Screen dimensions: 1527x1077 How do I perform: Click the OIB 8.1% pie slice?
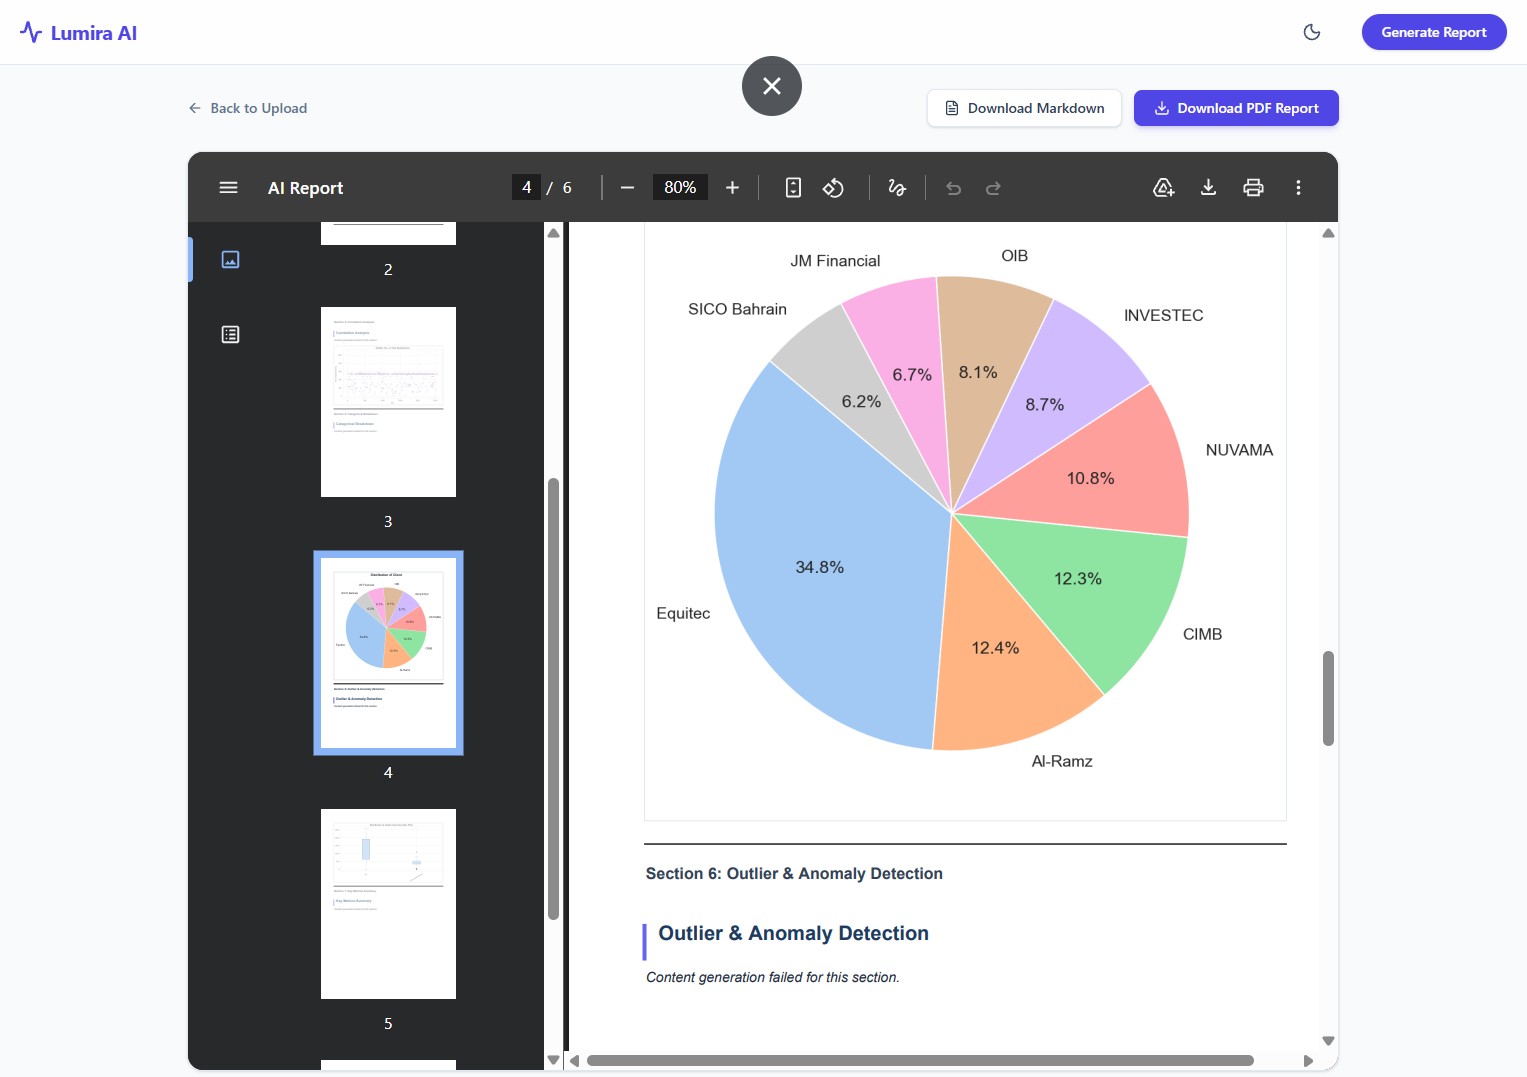click(x=978, y=372)
